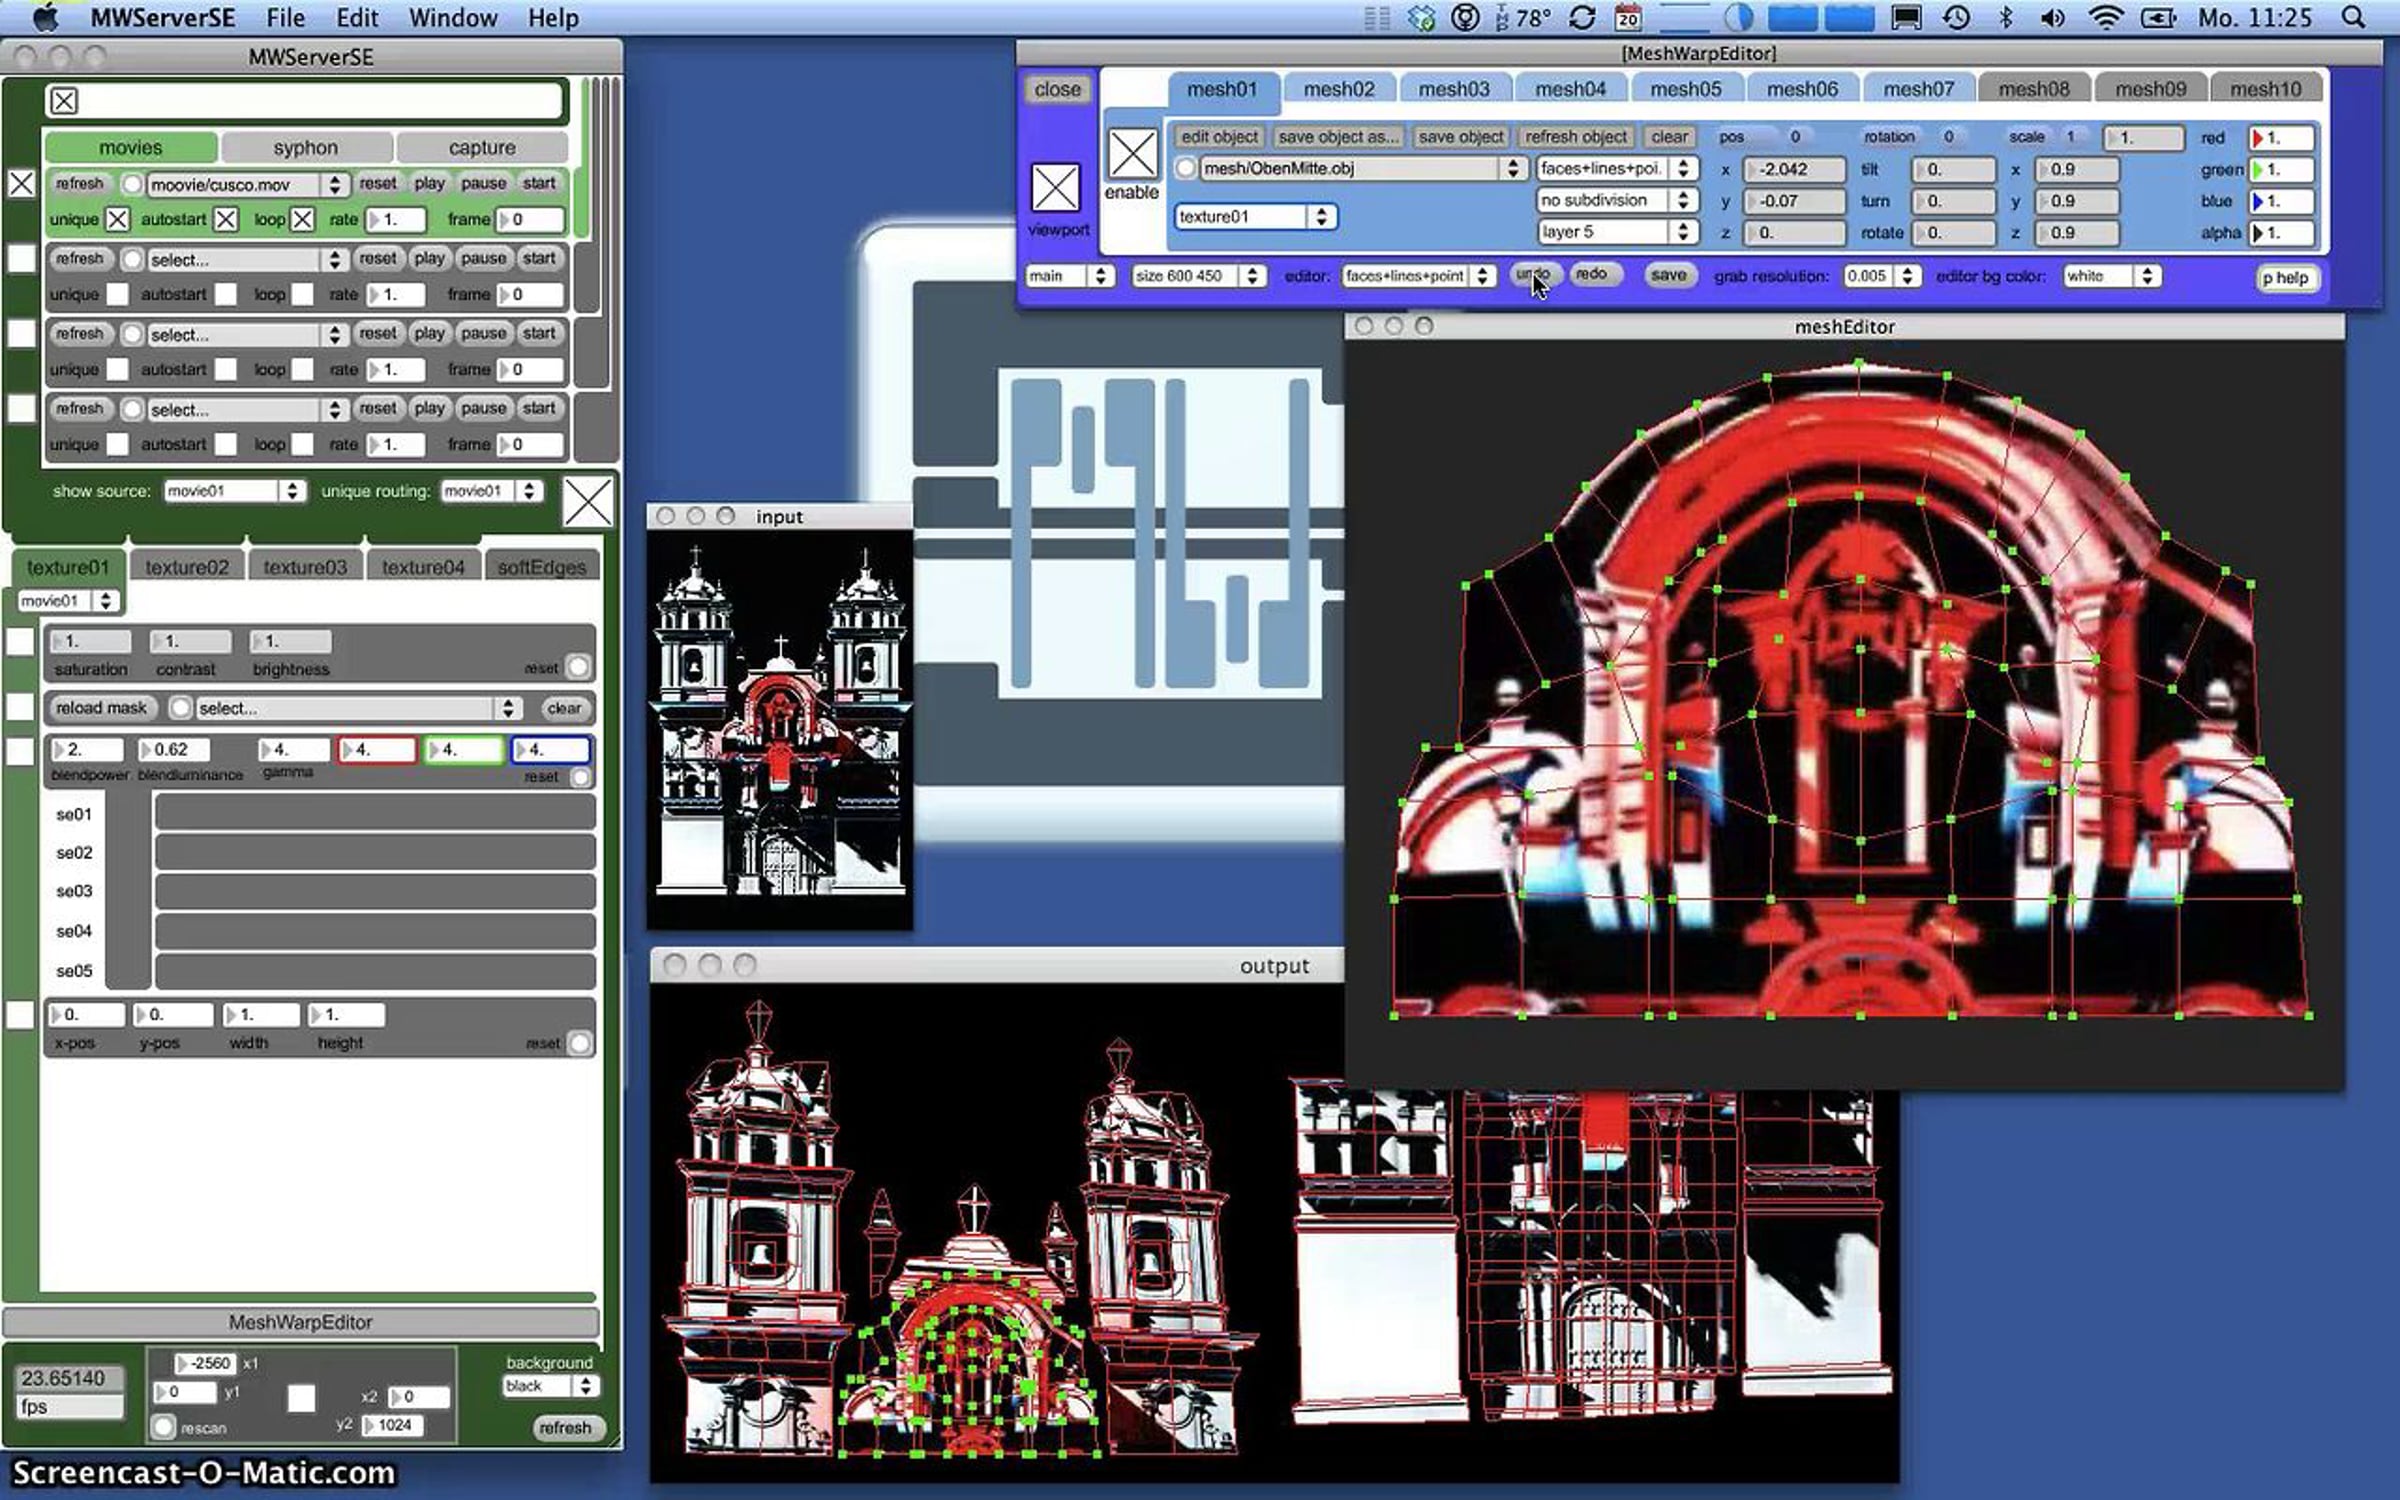Switch to the mesh02 tab

[x=1338, y=89]
